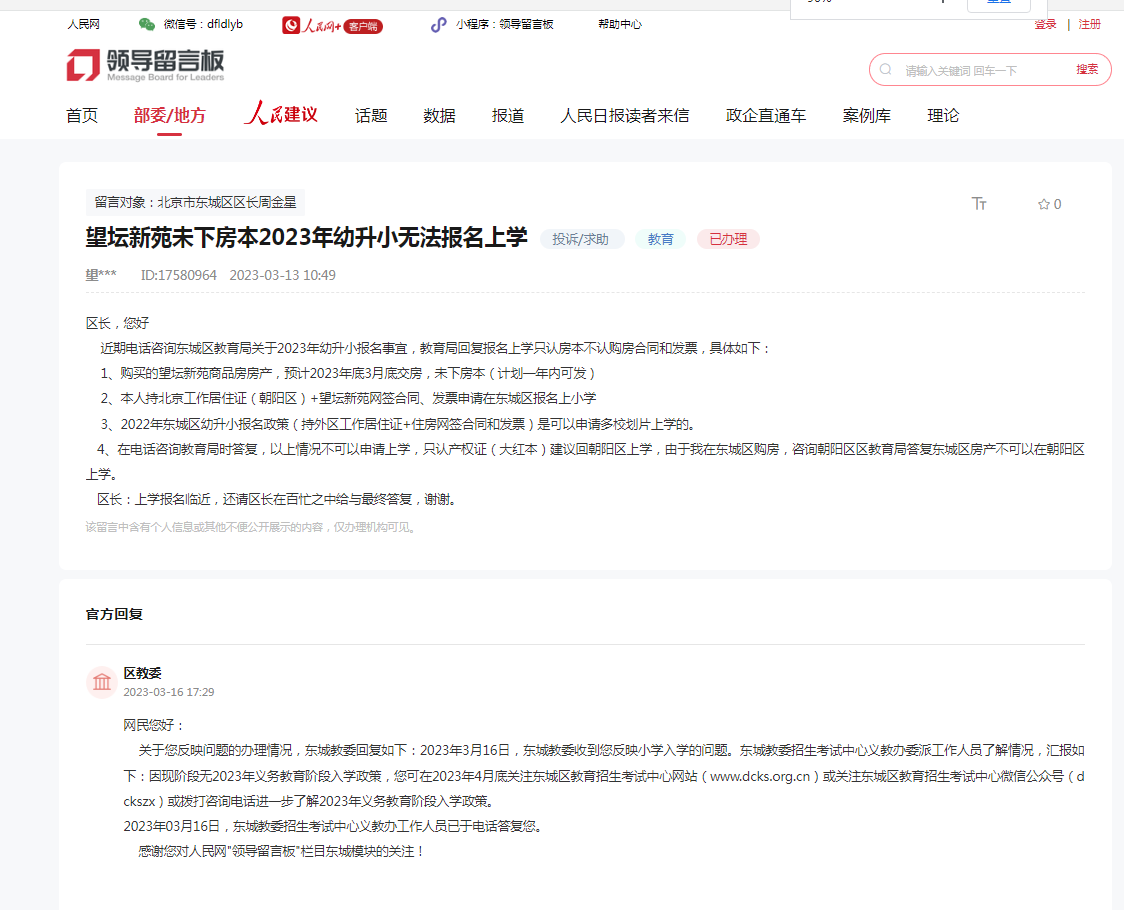Screen dimensions: 1124x910
Task: Click the 搜索 button
Action: click(1087, 70)
